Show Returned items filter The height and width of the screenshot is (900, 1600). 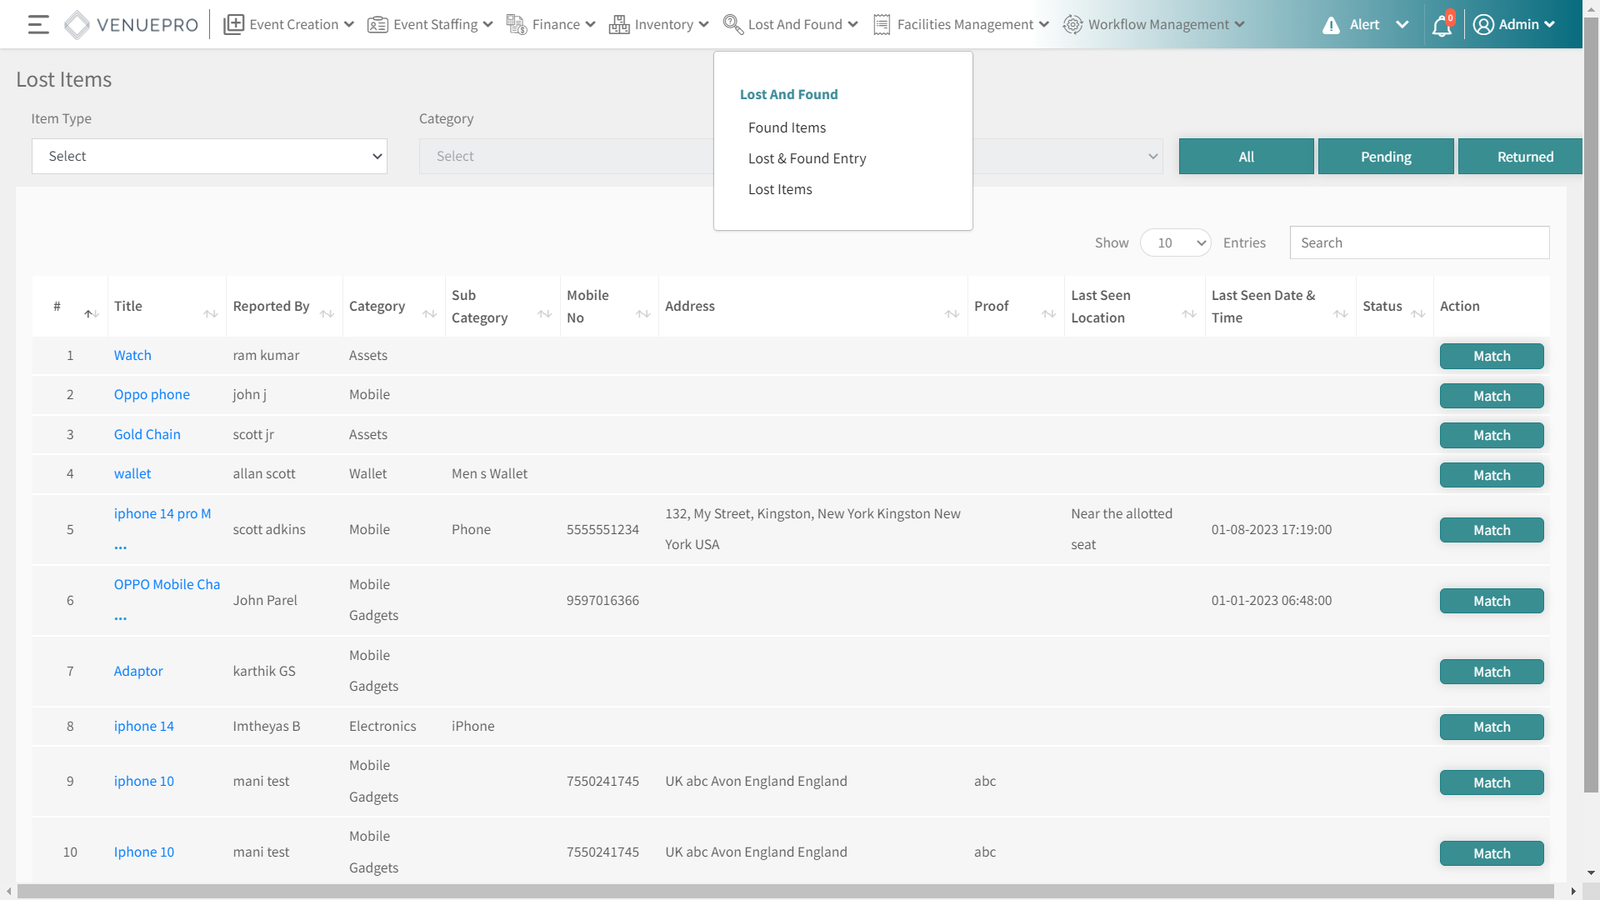click(1524, 157)
